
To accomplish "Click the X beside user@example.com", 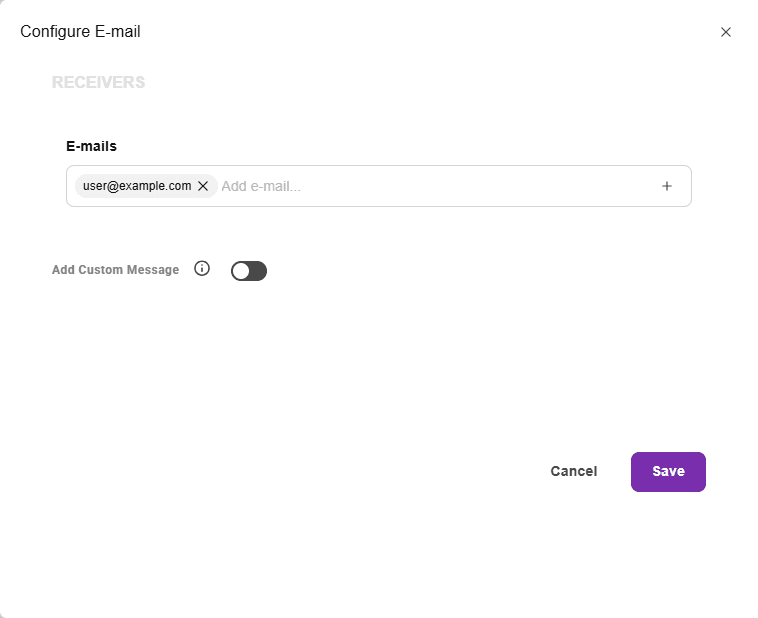I will [203, 186].
